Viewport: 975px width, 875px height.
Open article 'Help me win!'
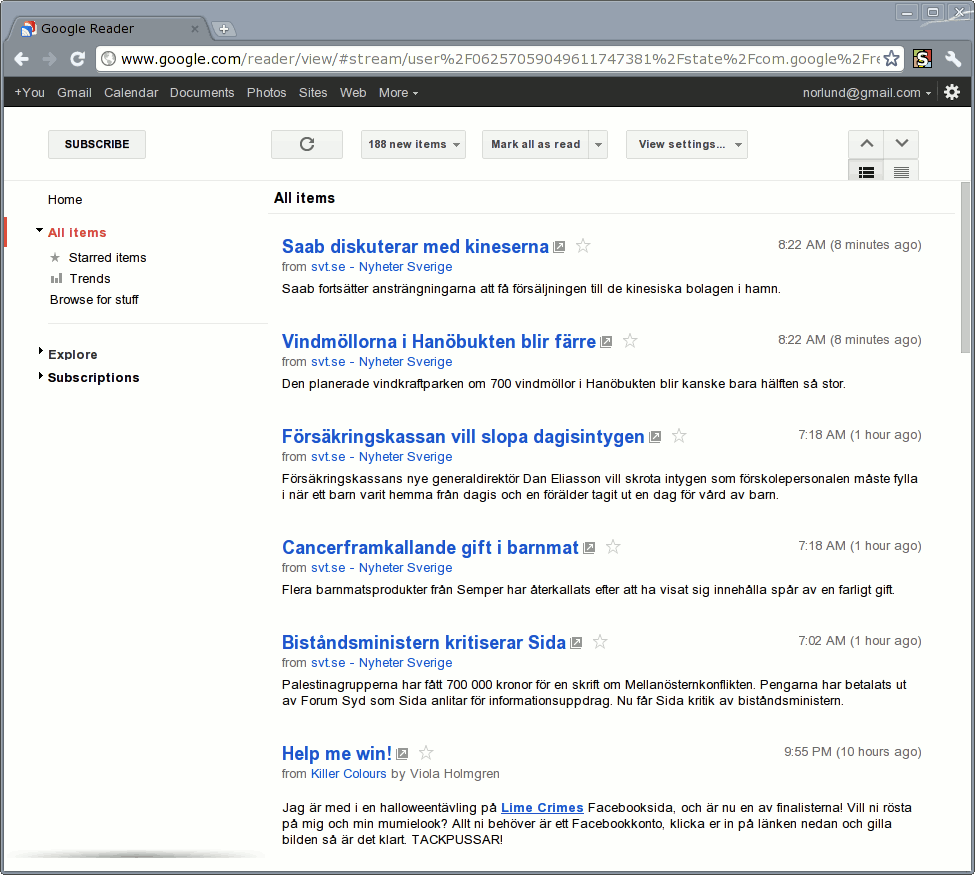coord(337,754)
